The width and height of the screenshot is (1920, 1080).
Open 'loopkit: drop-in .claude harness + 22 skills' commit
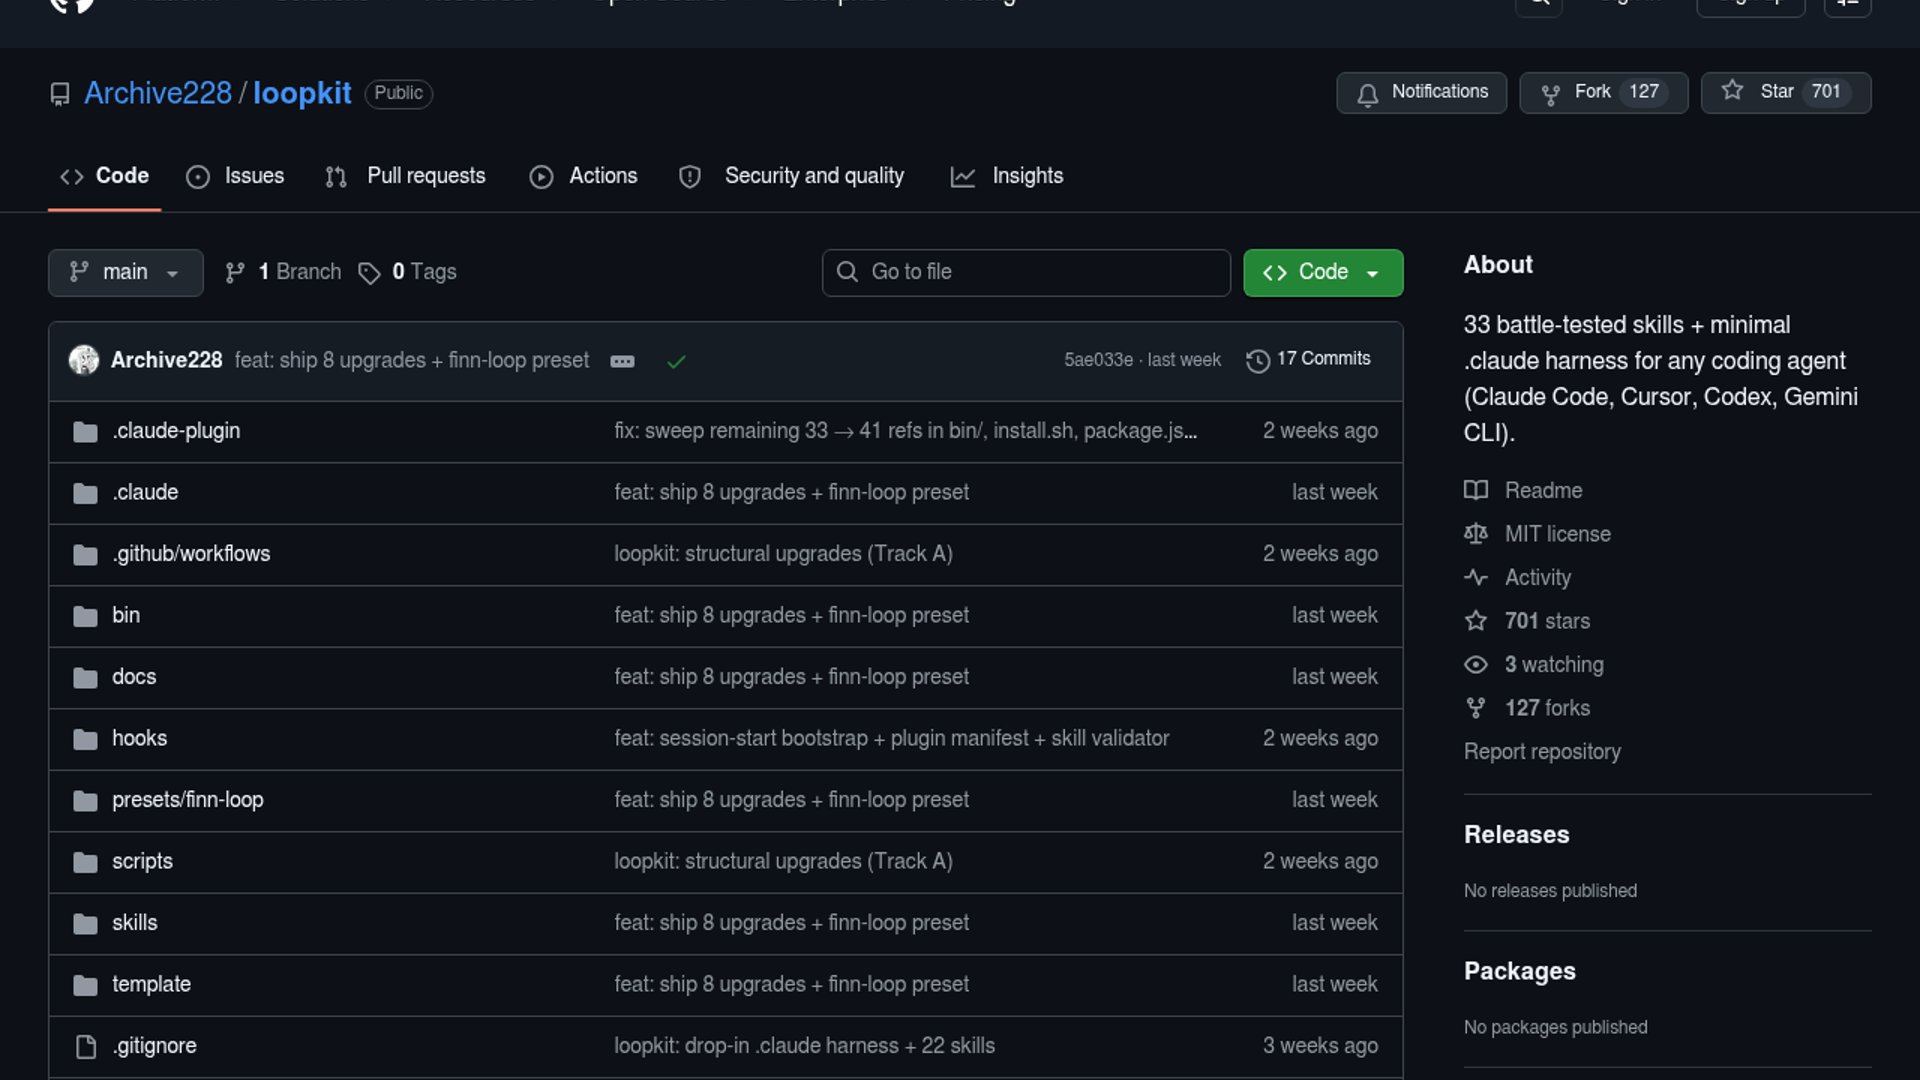[804, 1046]
